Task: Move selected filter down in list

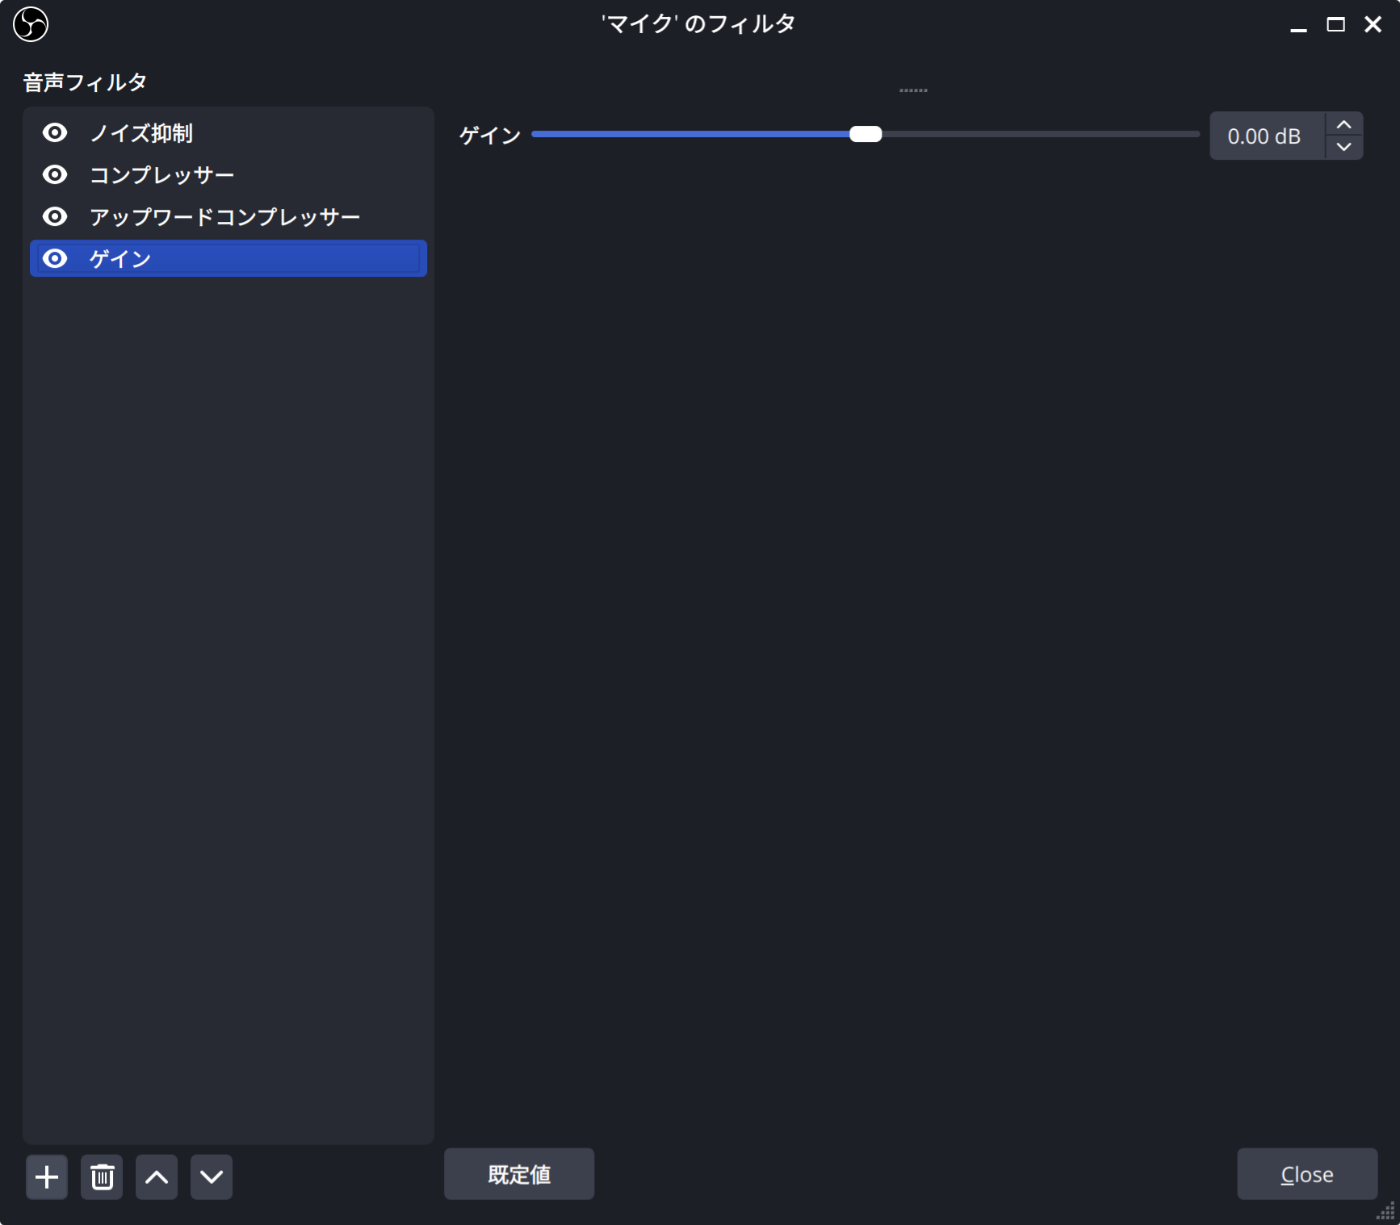Action: point(212,1177)
